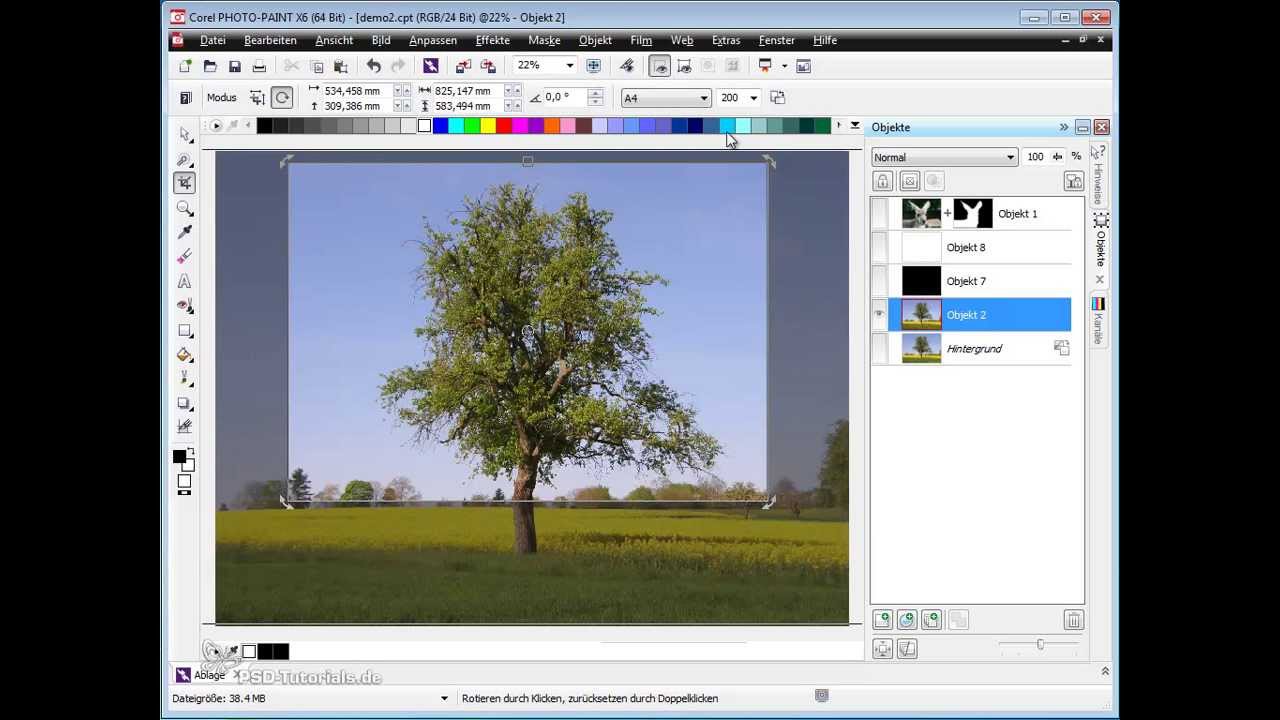Switch to the Kanäle docker tab
Screen dimensions: 1280x720
1098,322
